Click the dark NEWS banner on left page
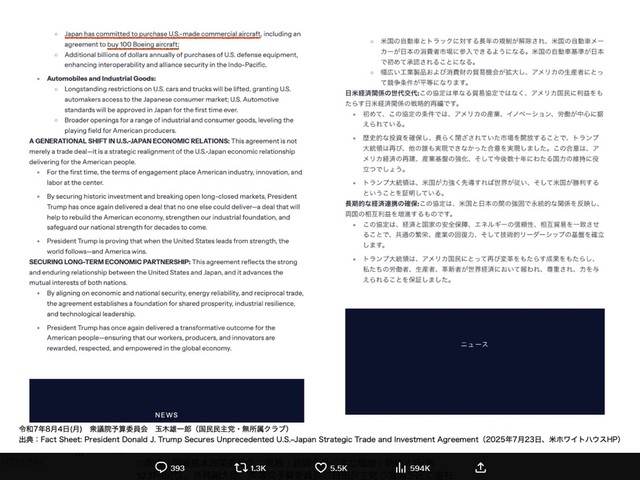The width and height of the screenshot is (640, 480). click(x=166, y=400)
